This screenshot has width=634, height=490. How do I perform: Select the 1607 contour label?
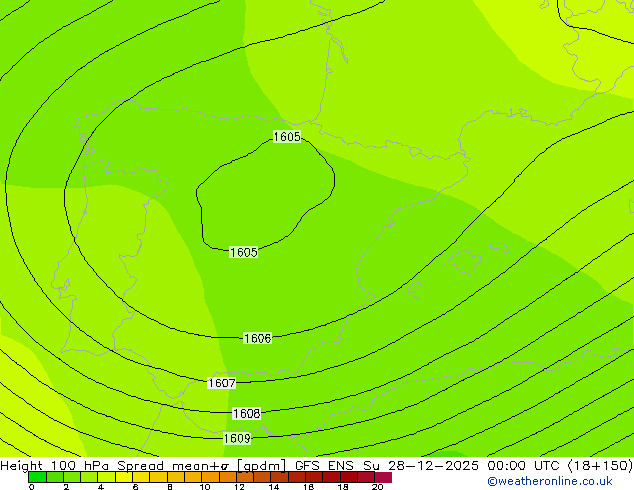[x=222, y=383]
